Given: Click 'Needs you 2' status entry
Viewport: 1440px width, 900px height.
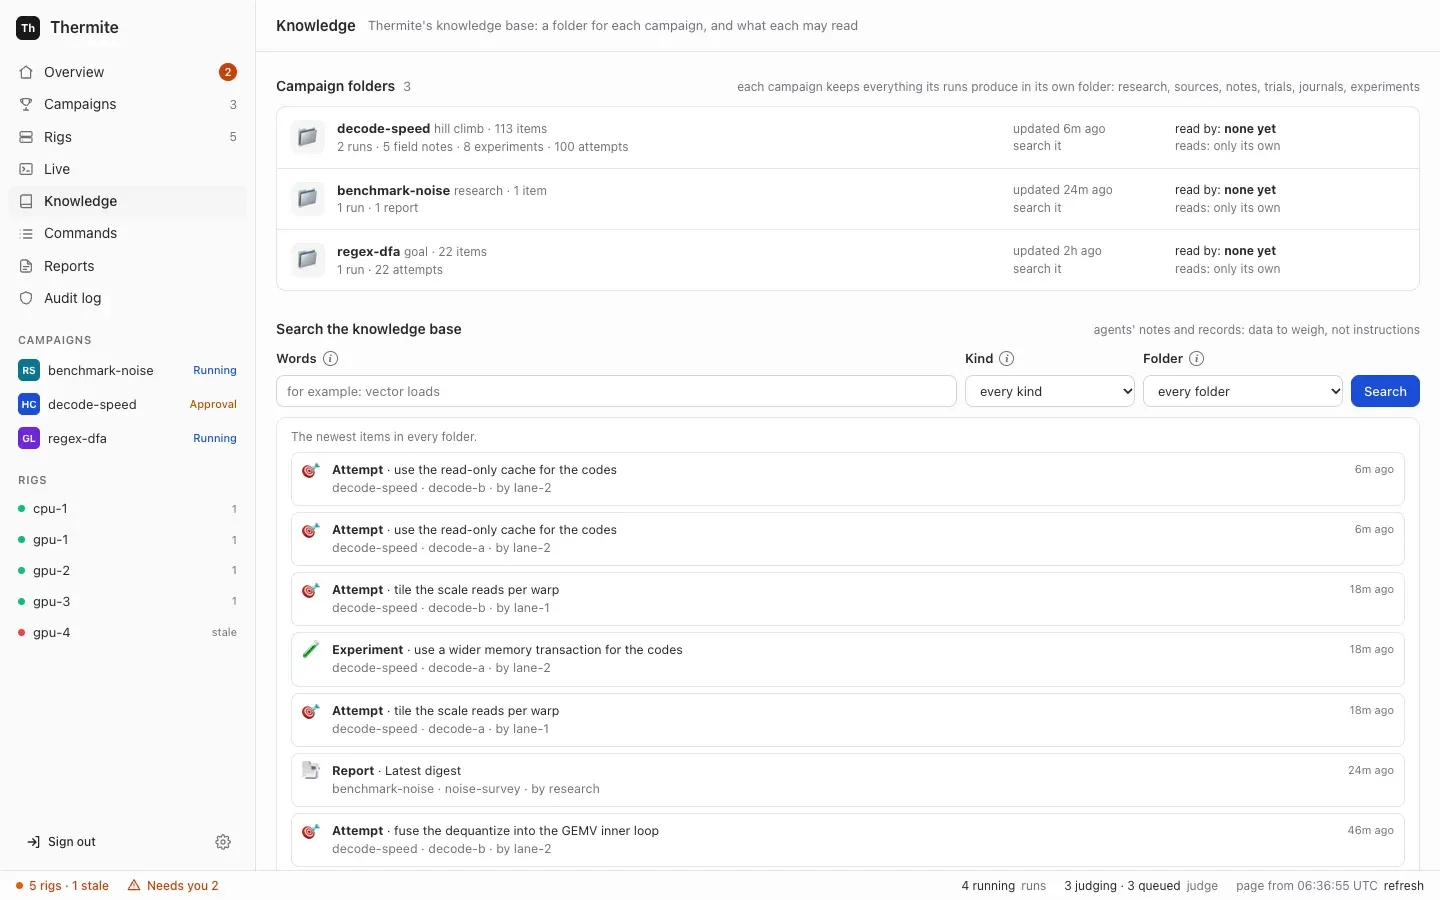Looking at the screenshot, I should 173,886.
